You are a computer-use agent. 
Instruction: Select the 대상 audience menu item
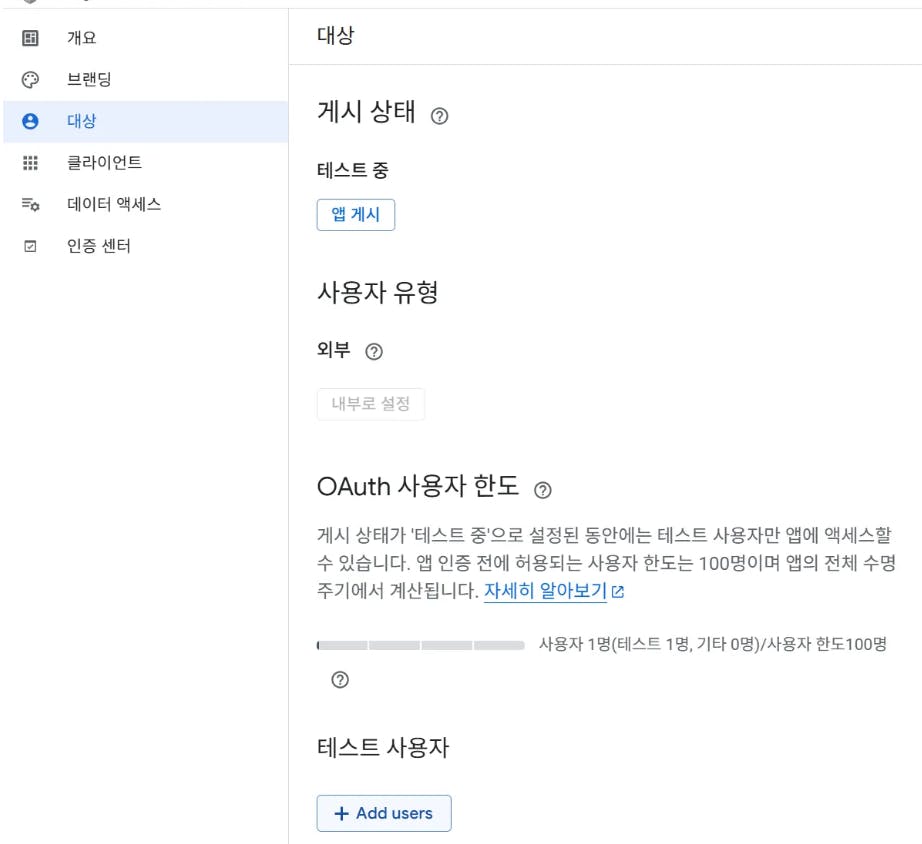pyautogui.click(x=145, y=121)
